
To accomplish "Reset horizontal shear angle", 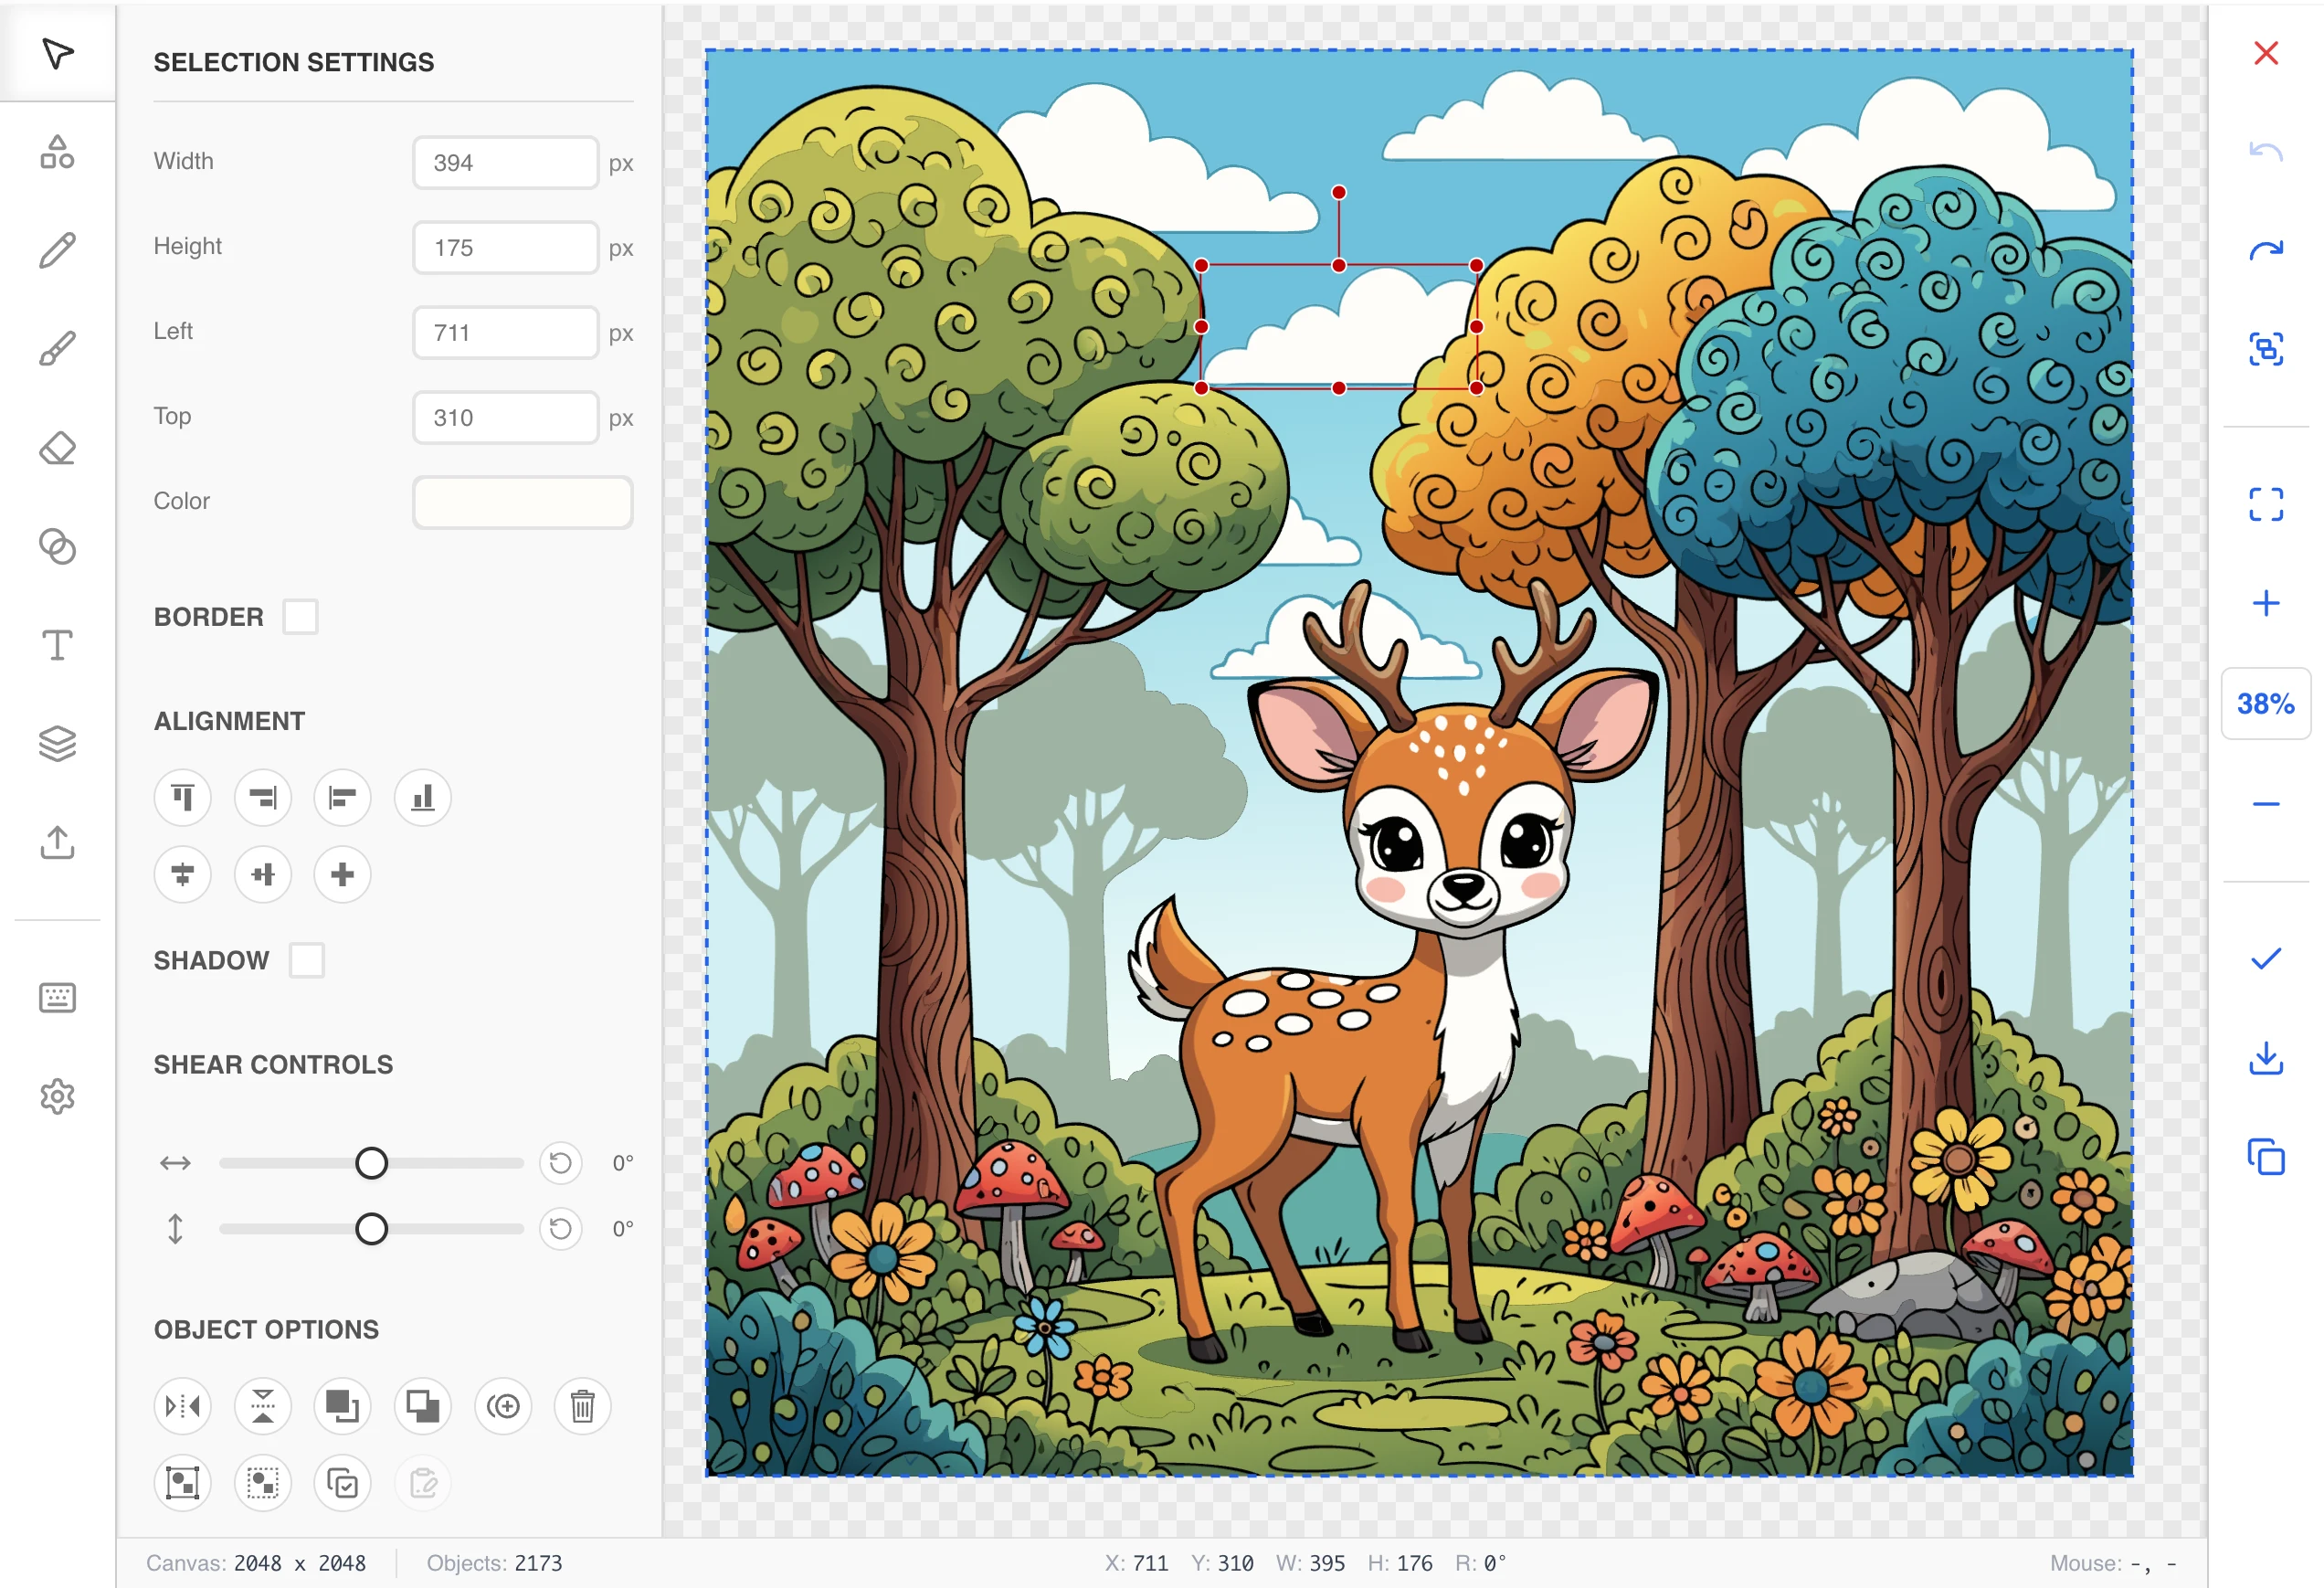I will pos(560,1163).
